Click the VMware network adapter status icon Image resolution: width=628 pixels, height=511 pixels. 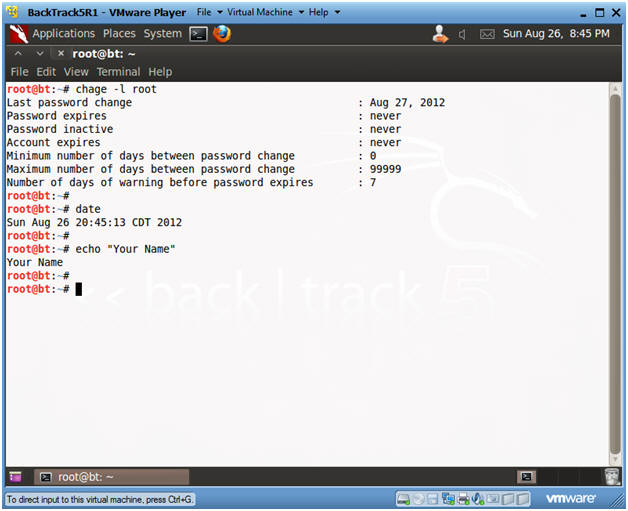pos(448,499)
